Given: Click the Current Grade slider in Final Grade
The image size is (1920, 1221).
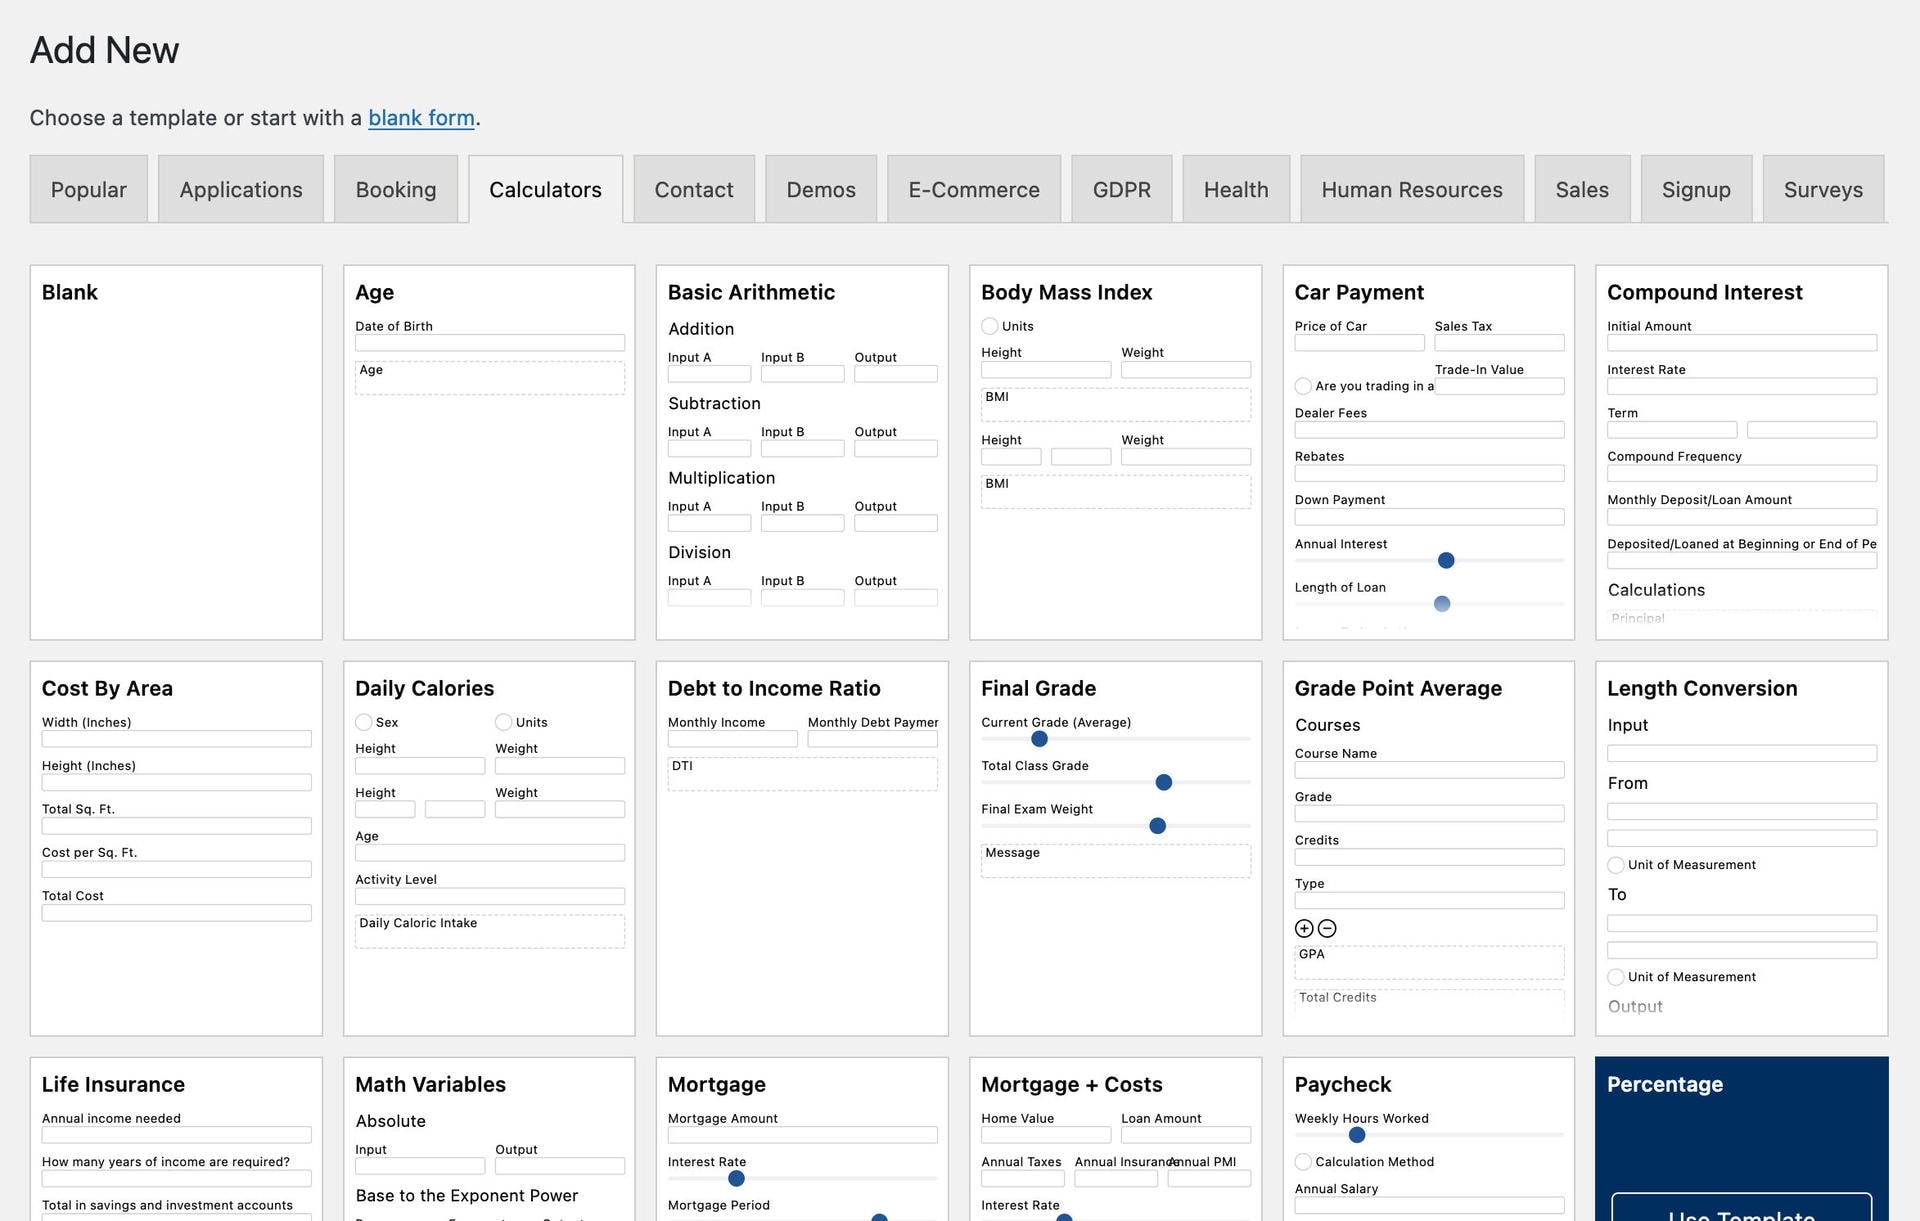Looking at the screenshot, I should tap(1039, 739).
